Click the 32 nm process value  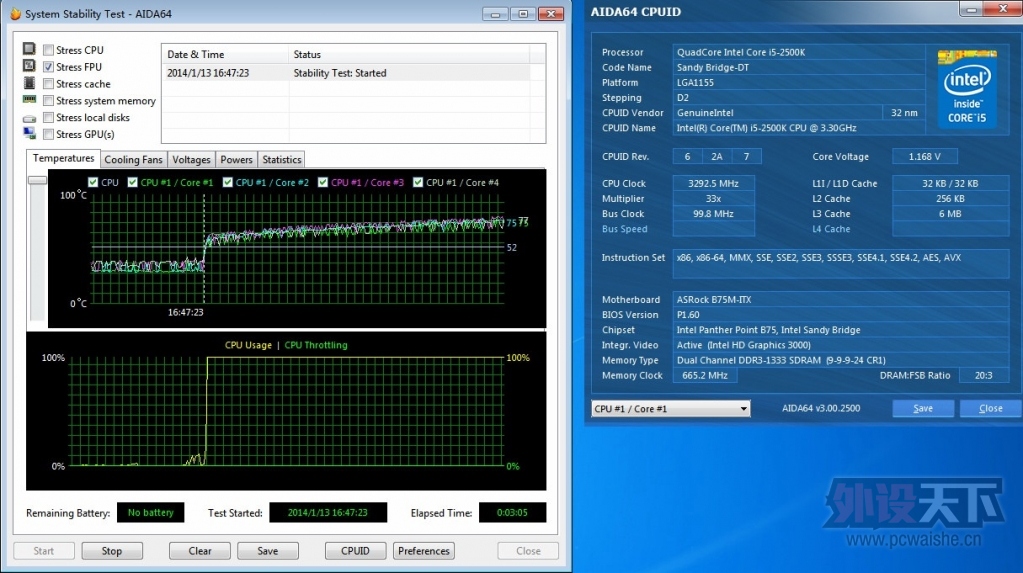904,113
